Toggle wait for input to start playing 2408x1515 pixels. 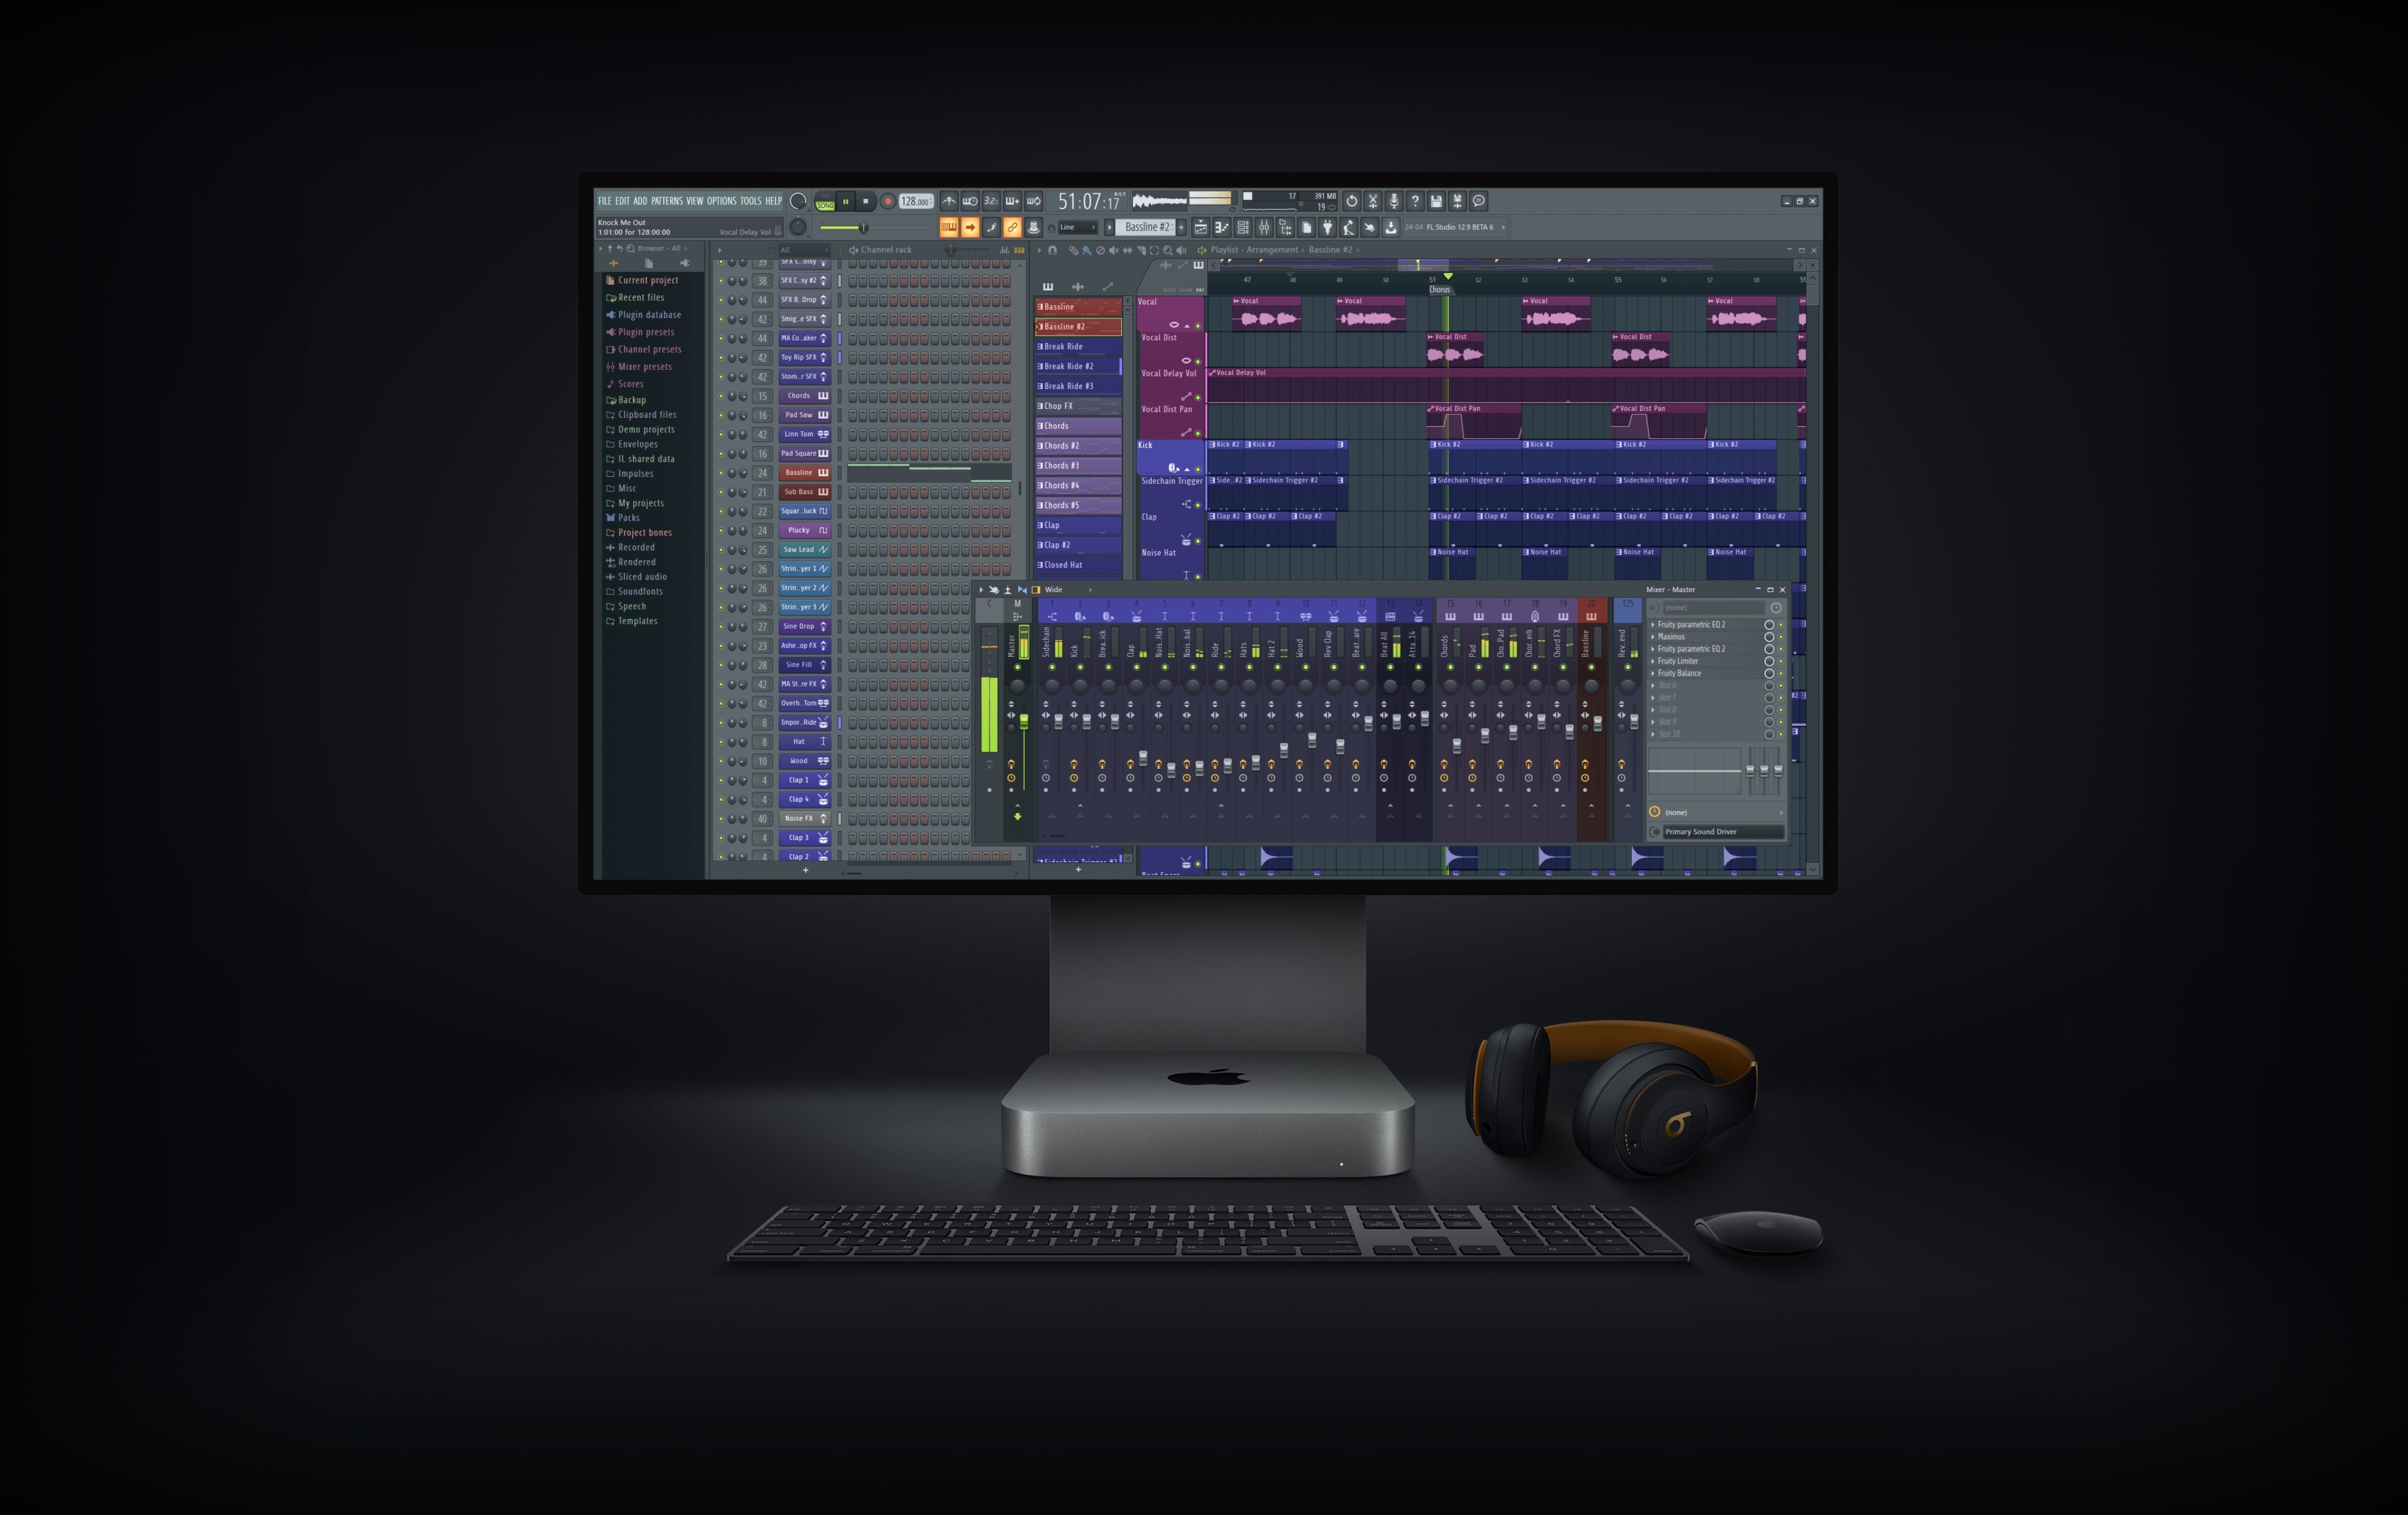point(970,201)
